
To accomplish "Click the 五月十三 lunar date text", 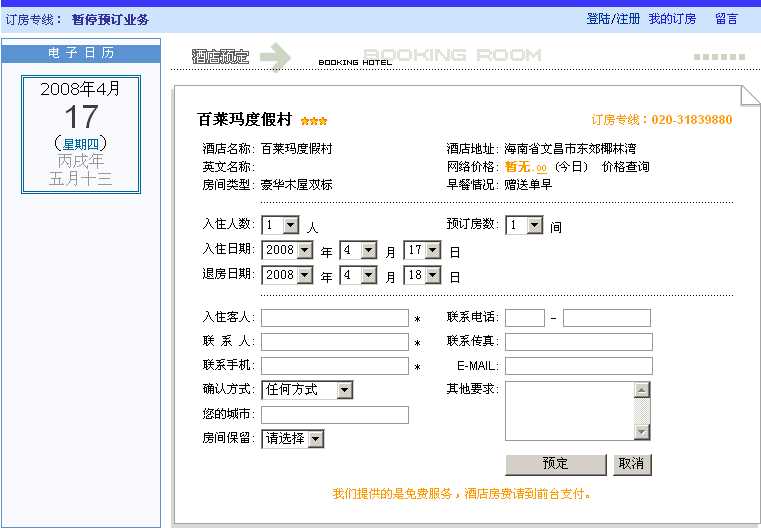I will (x=81, y=179).
